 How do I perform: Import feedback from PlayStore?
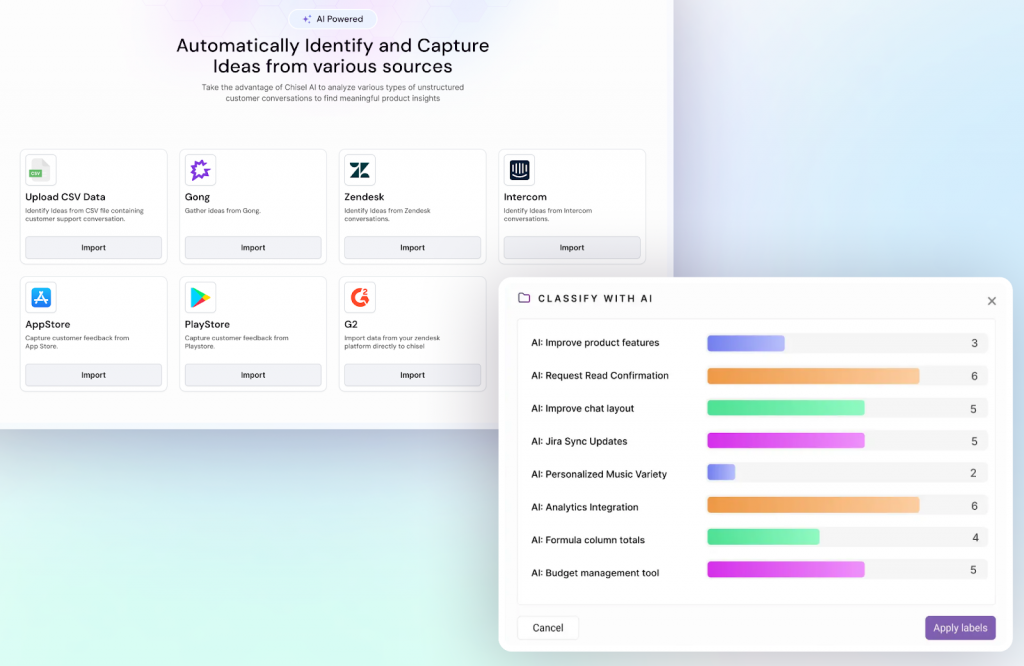point(253,375)
